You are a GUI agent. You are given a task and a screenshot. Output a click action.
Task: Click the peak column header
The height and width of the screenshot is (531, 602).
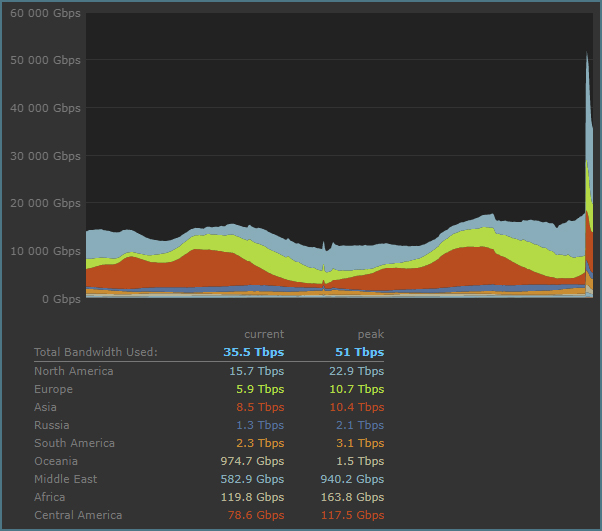(371, 334)
